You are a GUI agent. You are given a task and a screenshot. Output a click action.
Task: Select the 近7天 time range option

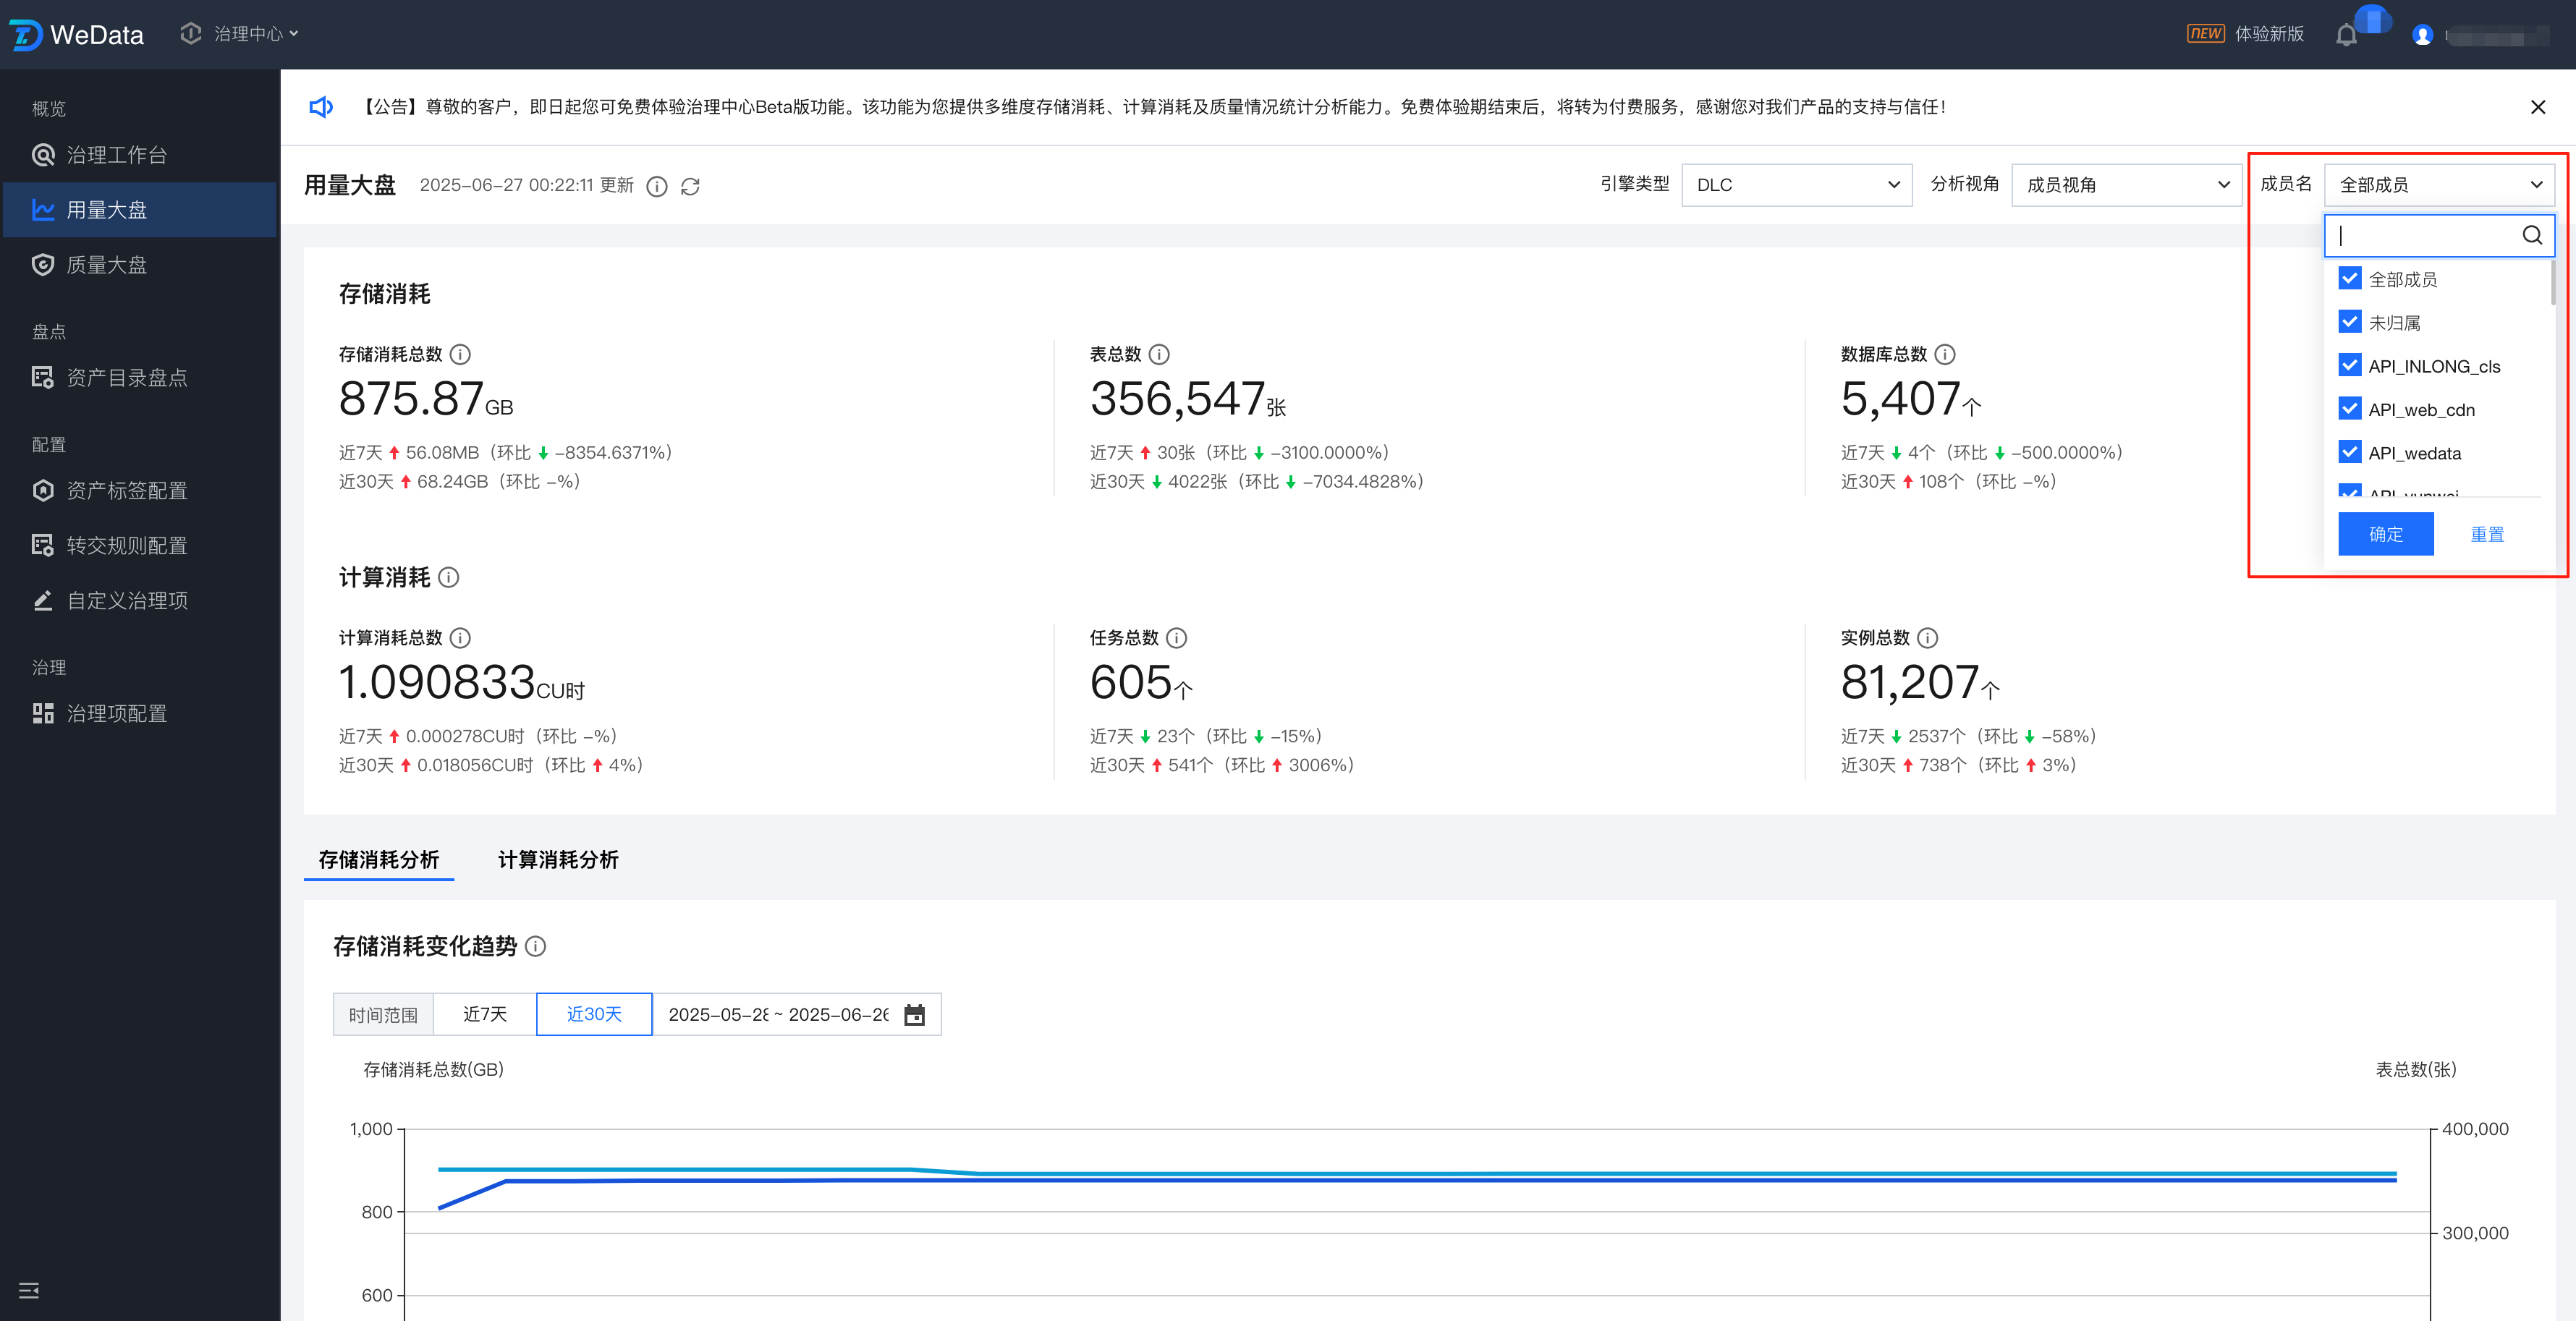484,1014
